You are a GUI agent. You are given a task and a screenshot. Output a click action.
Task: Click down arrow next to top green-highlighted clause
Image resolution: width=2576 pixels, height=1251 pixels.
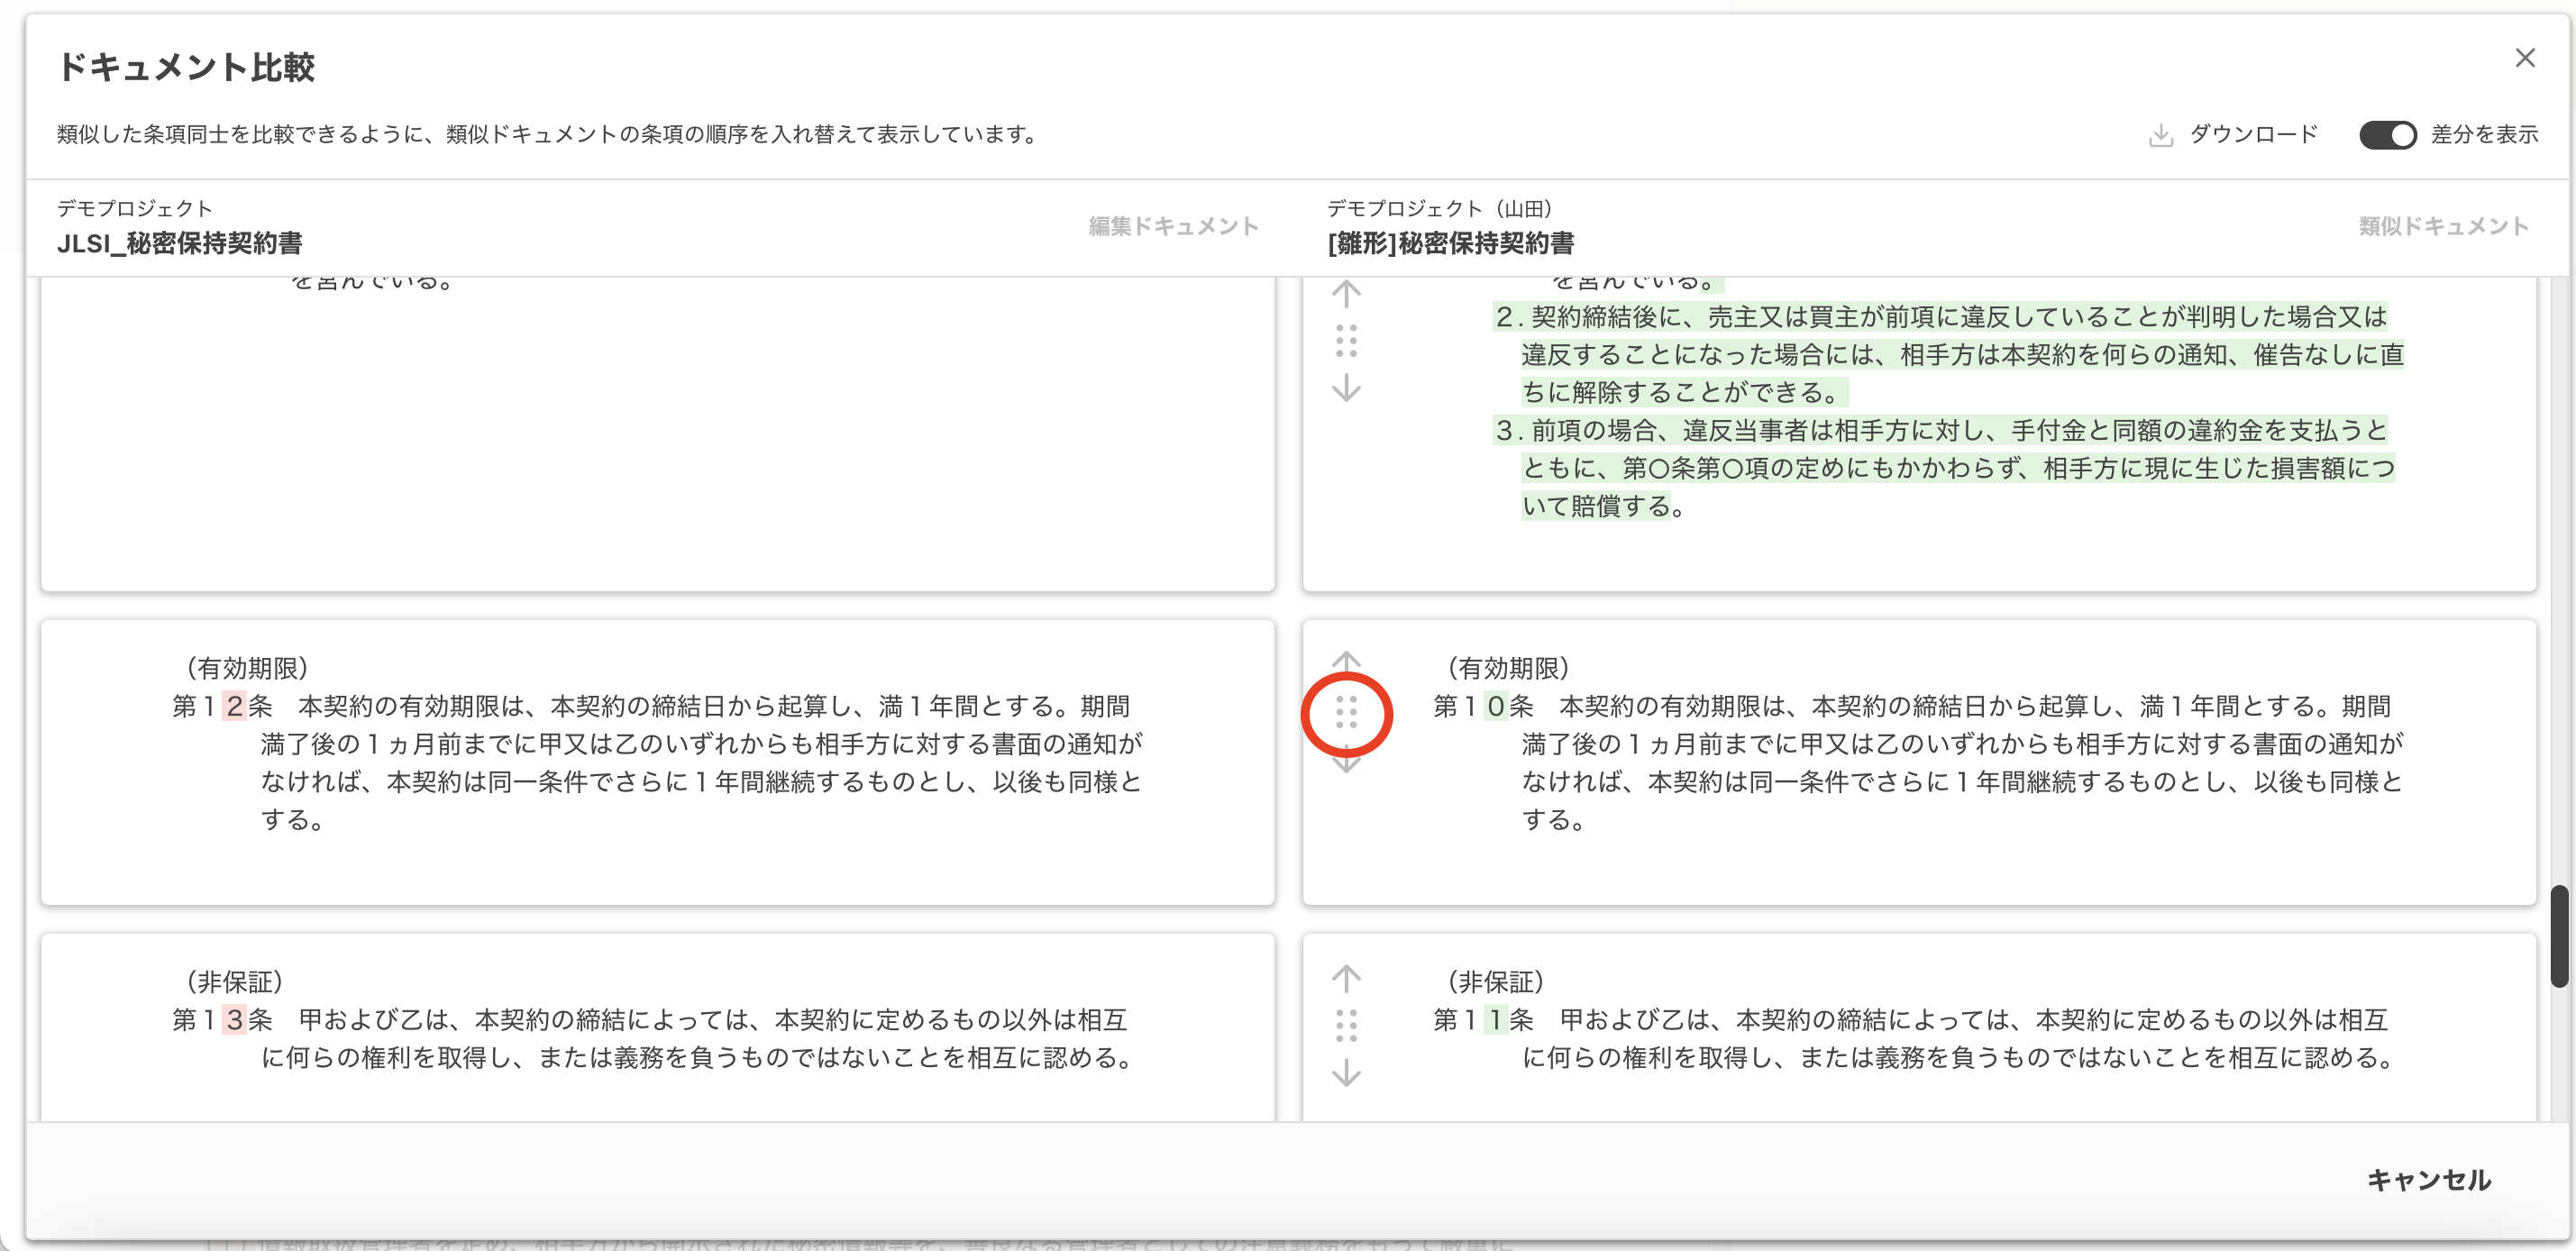1346,388
